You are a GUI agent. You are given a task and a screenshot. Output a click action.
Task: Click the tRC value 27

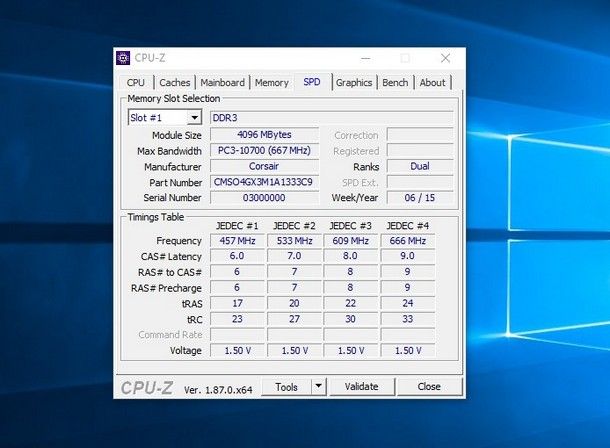[294, 319]
